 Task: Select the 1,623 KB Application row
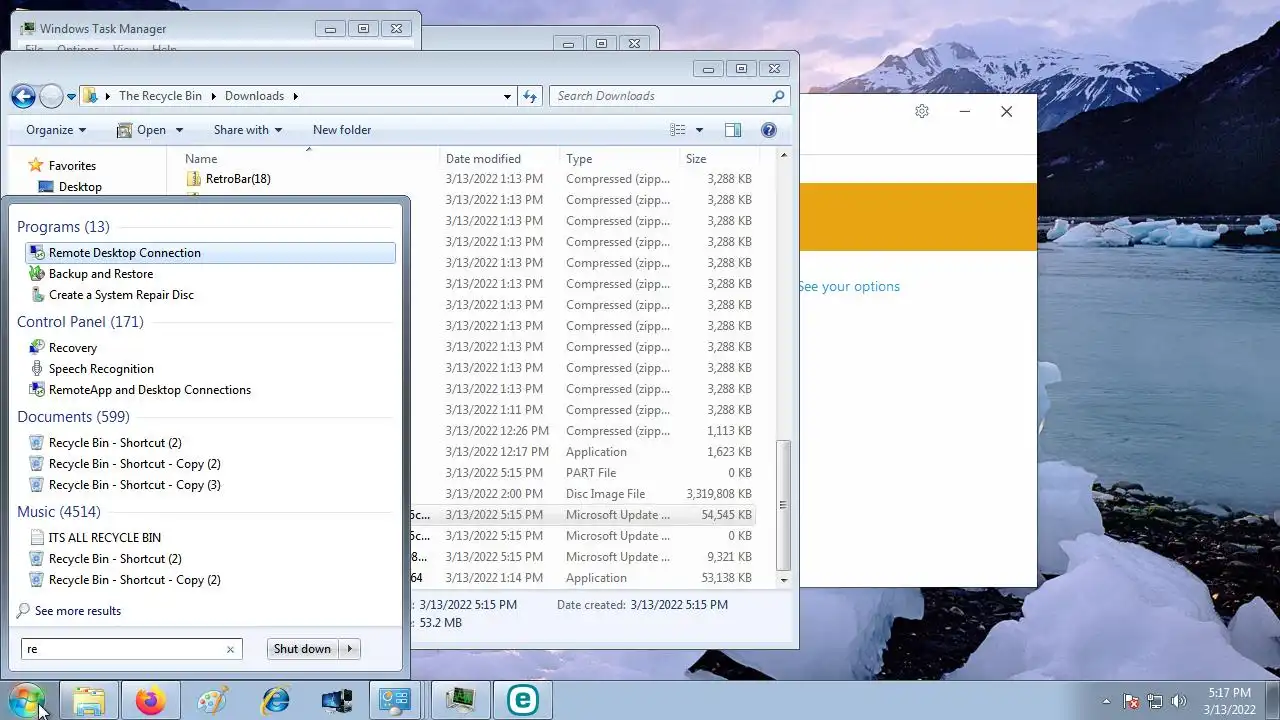598,452
